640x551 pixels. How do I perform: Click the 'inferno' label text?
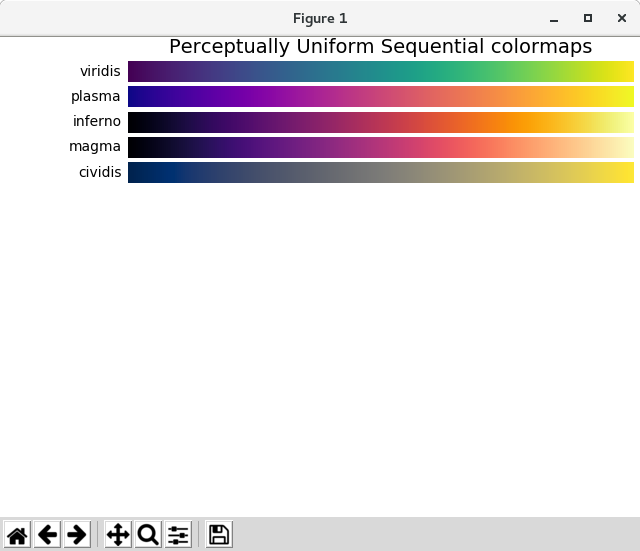[x=97, y=121]
